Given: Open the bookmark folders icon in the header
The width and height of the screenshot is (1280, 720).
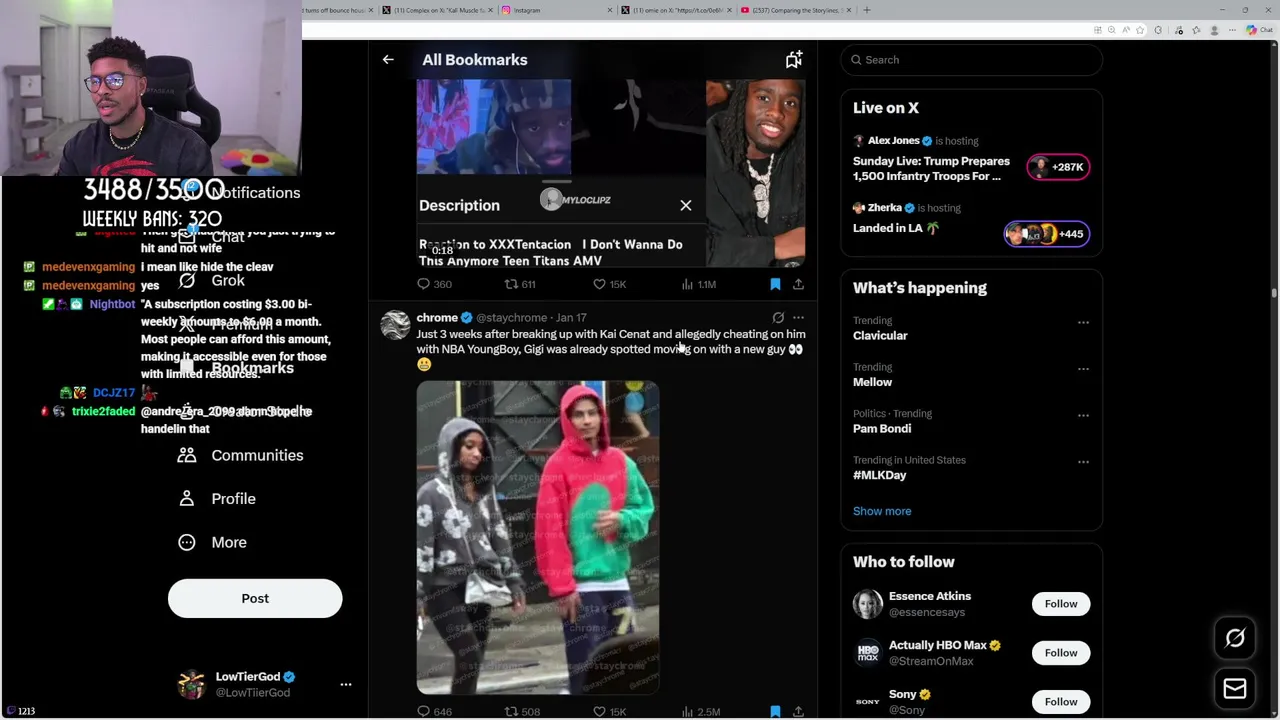Looking at the screenshot, I should pyautogui.click(x=793, y=60).
